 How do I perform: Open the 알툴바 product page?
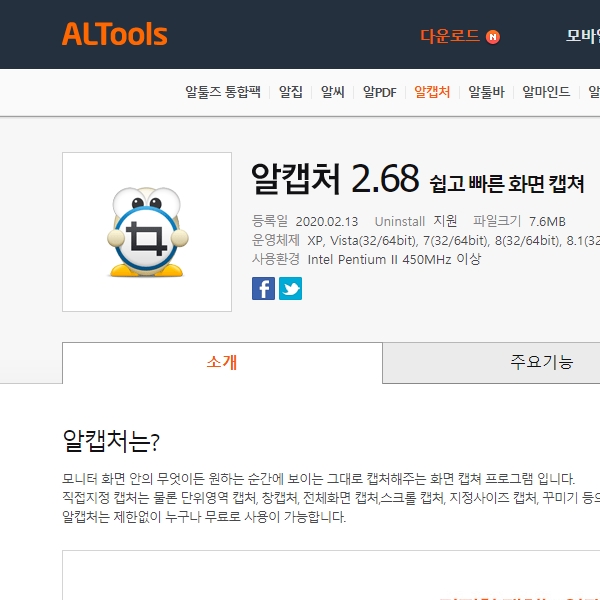coord(486,92)
